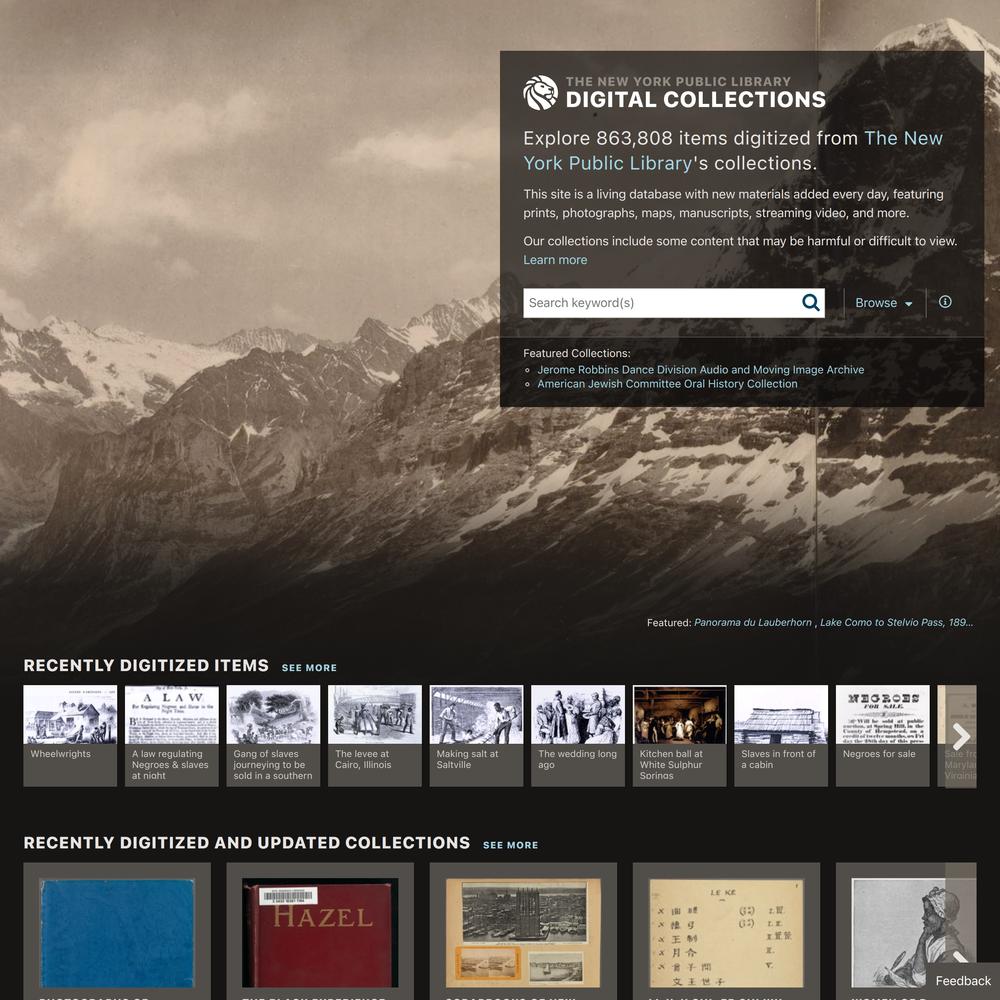Open the Feedback tab

point(963,982)
